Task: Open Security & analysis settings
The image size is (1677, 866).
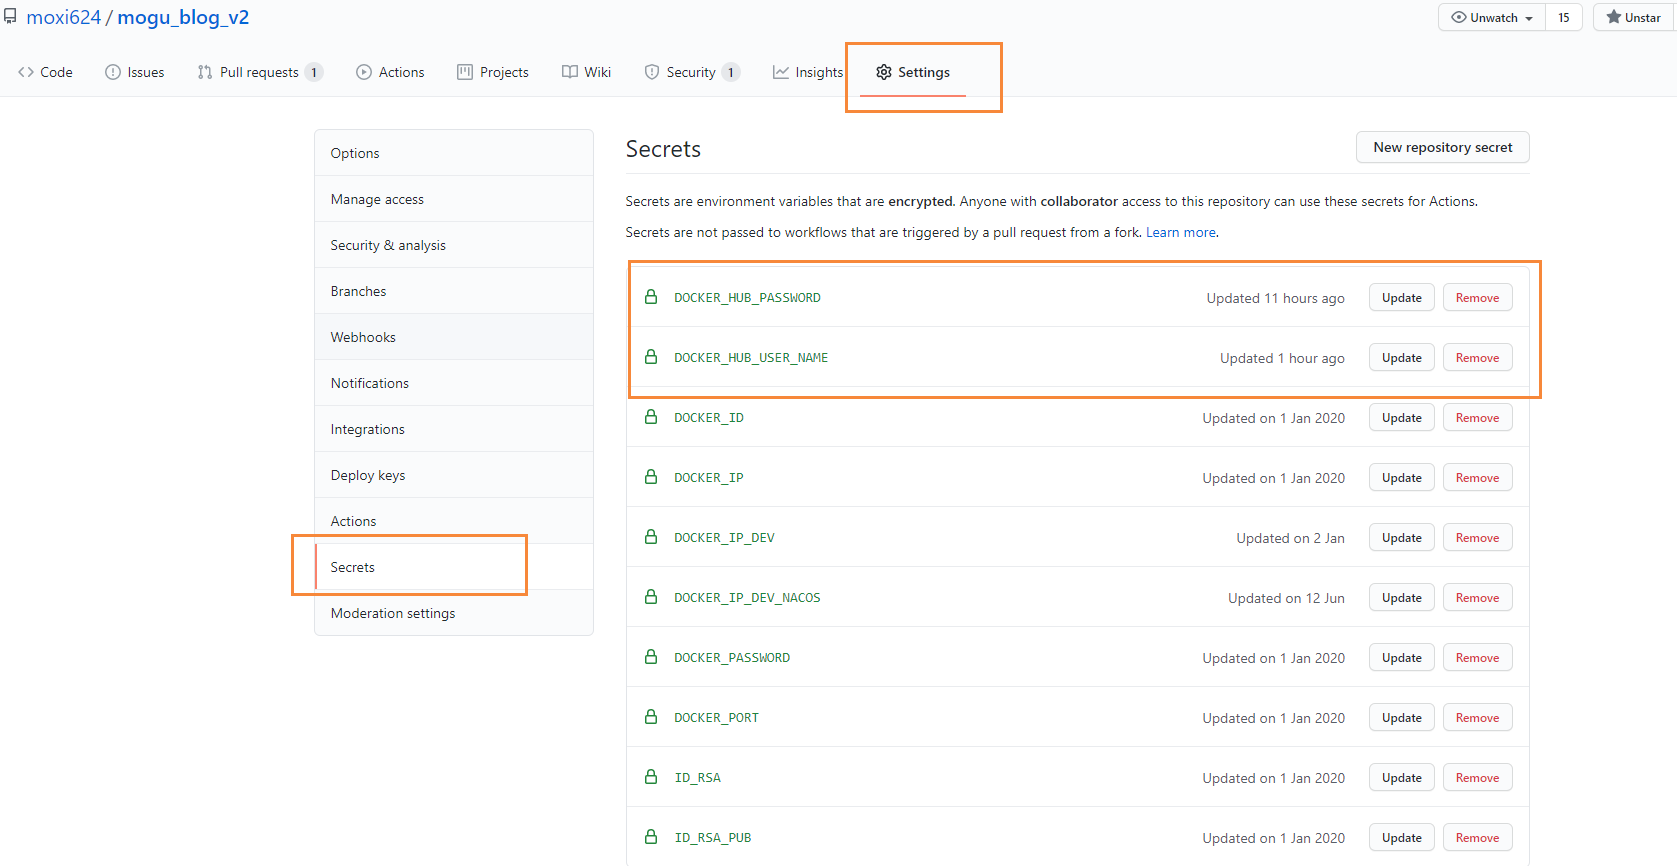Action: tap(454, 245)
